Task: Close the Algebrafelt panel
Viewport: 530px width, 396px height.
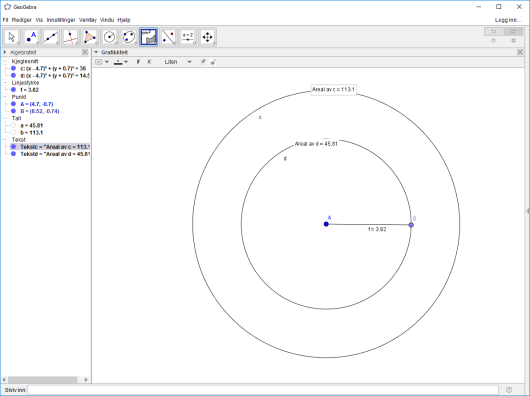Action: tap(85, 52)
